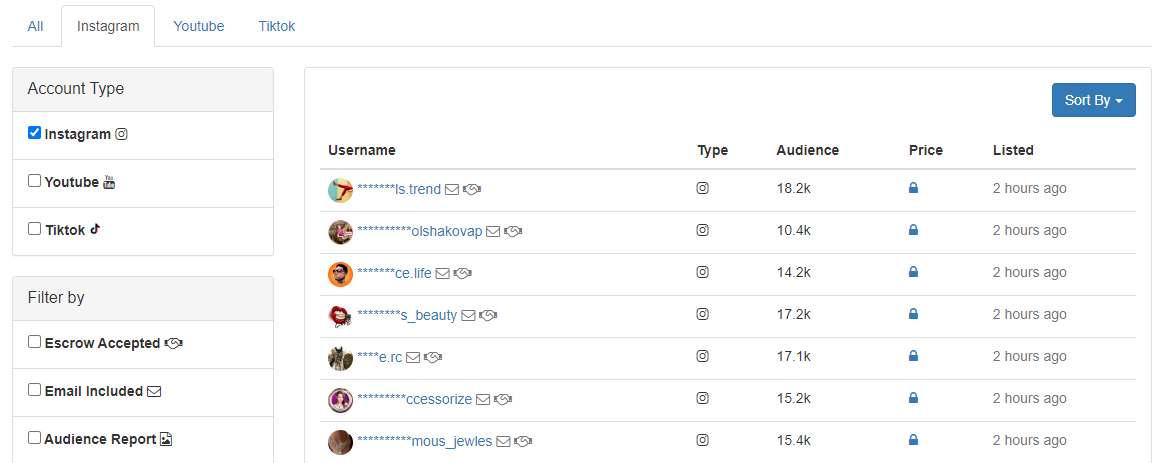Switch to the Youtube tab
This screenshot has height=463, width=1166.
(198, 26)
